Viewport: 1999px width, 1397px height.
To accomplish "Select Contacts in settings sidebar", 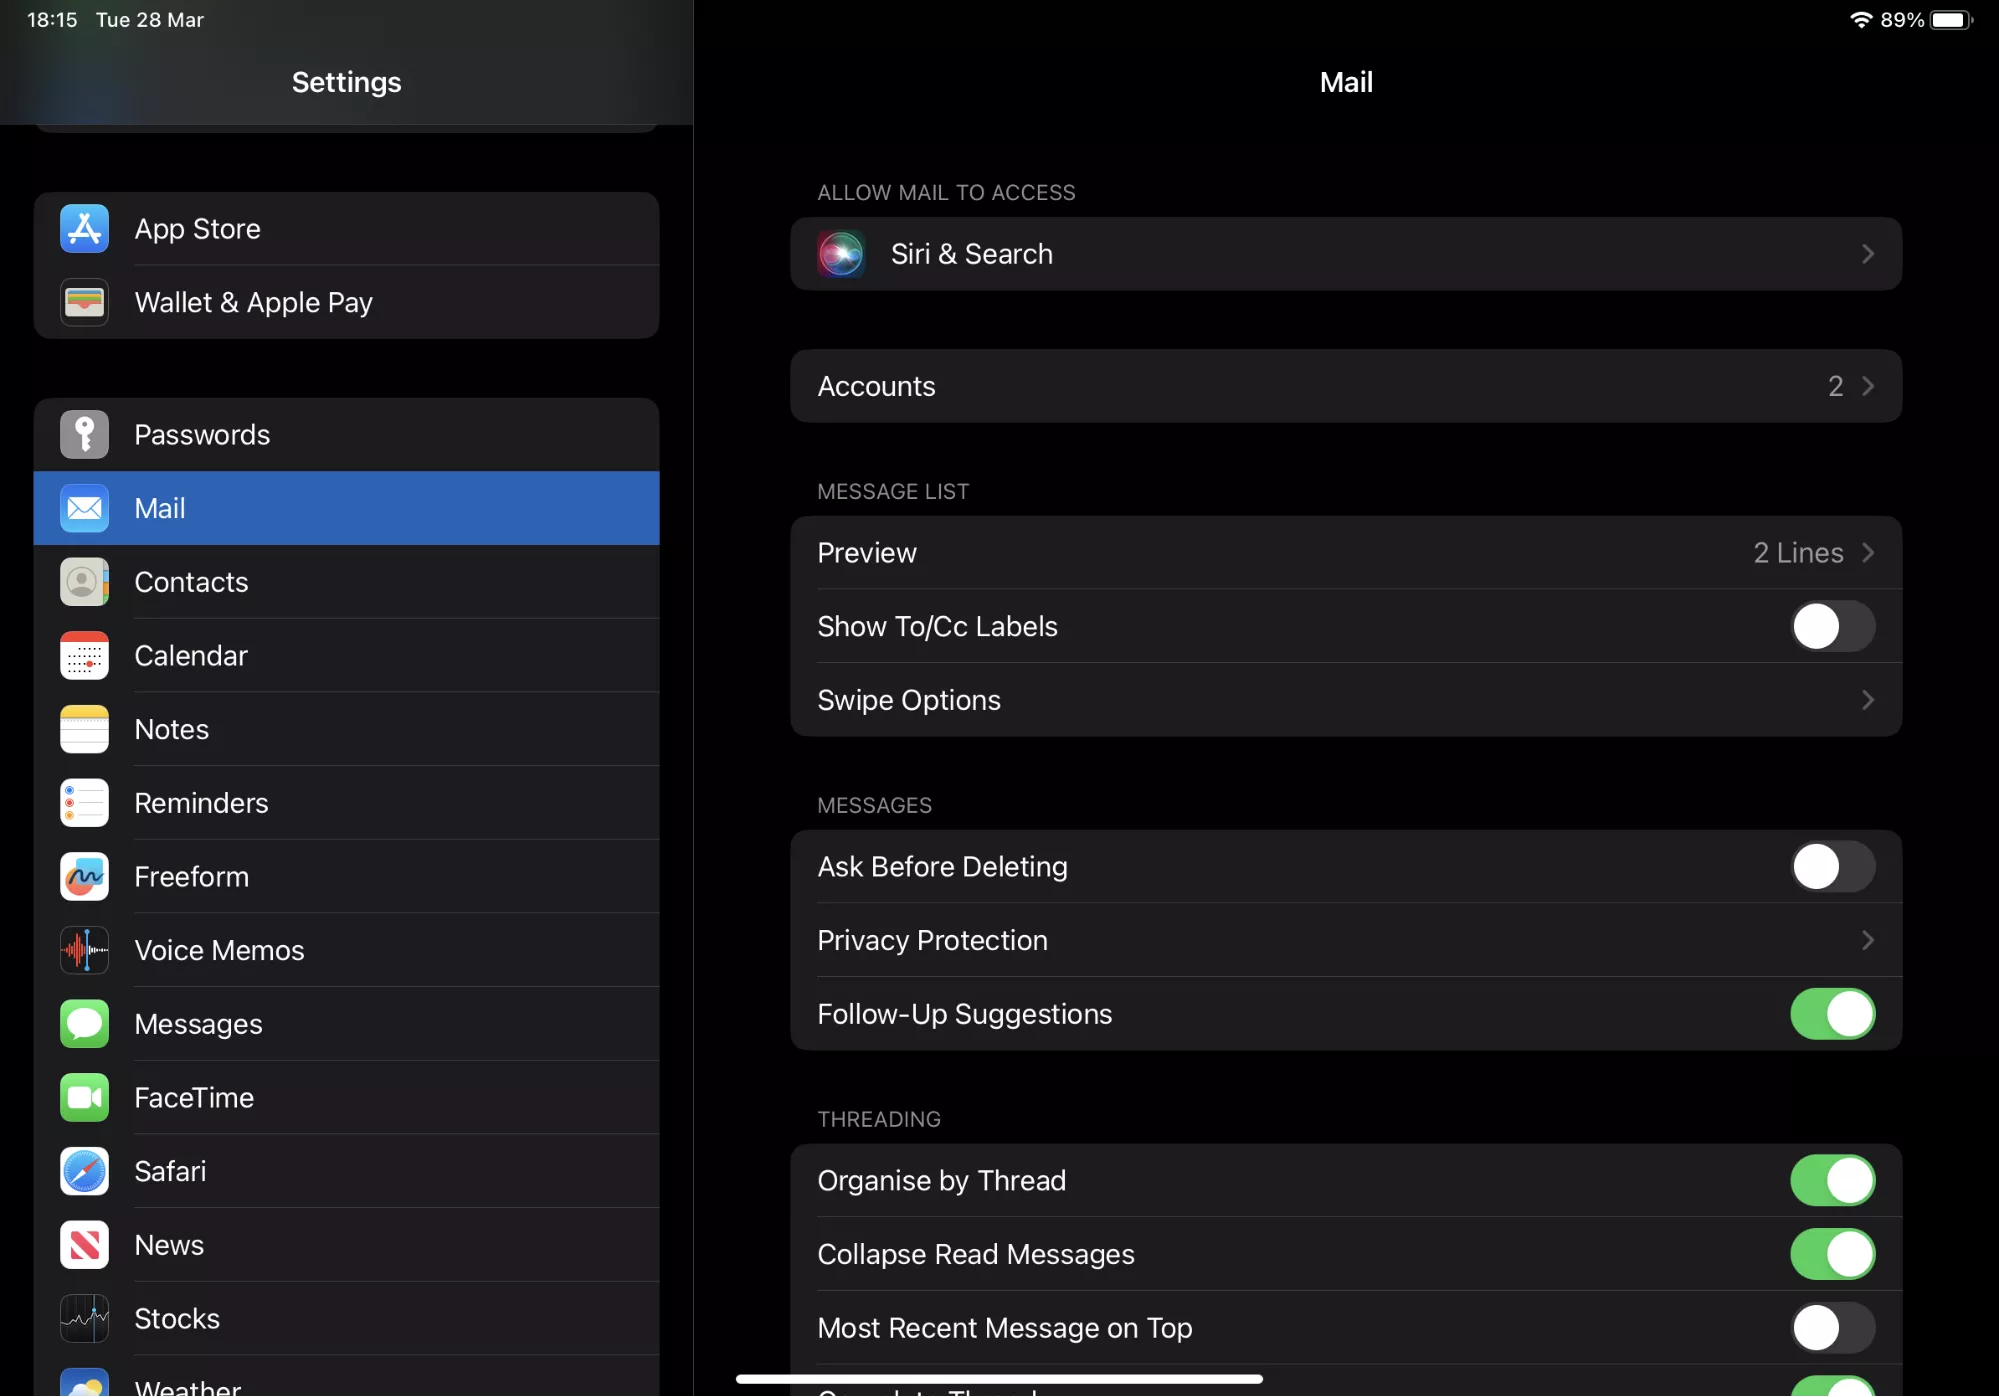I will coord(346,582).
